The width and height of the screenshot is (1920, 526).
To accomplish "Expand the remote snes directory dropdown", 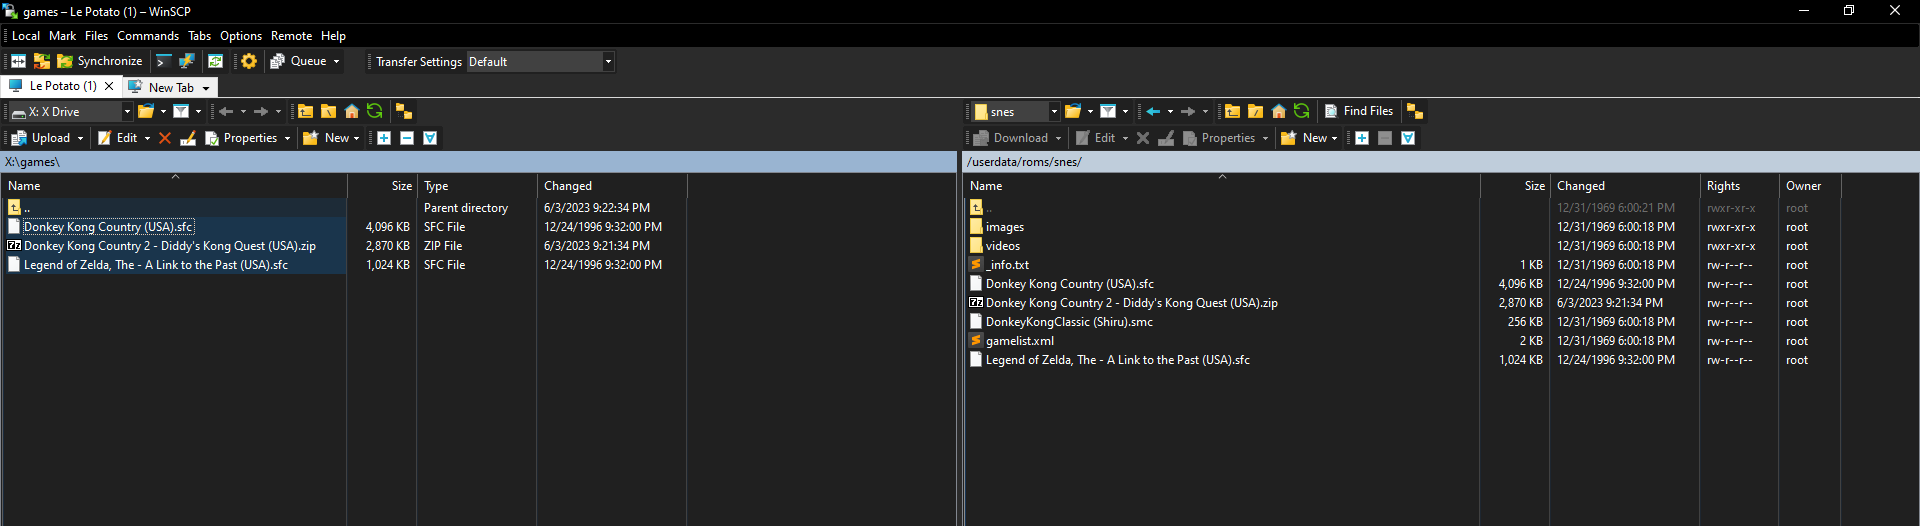I will 1053,112.
